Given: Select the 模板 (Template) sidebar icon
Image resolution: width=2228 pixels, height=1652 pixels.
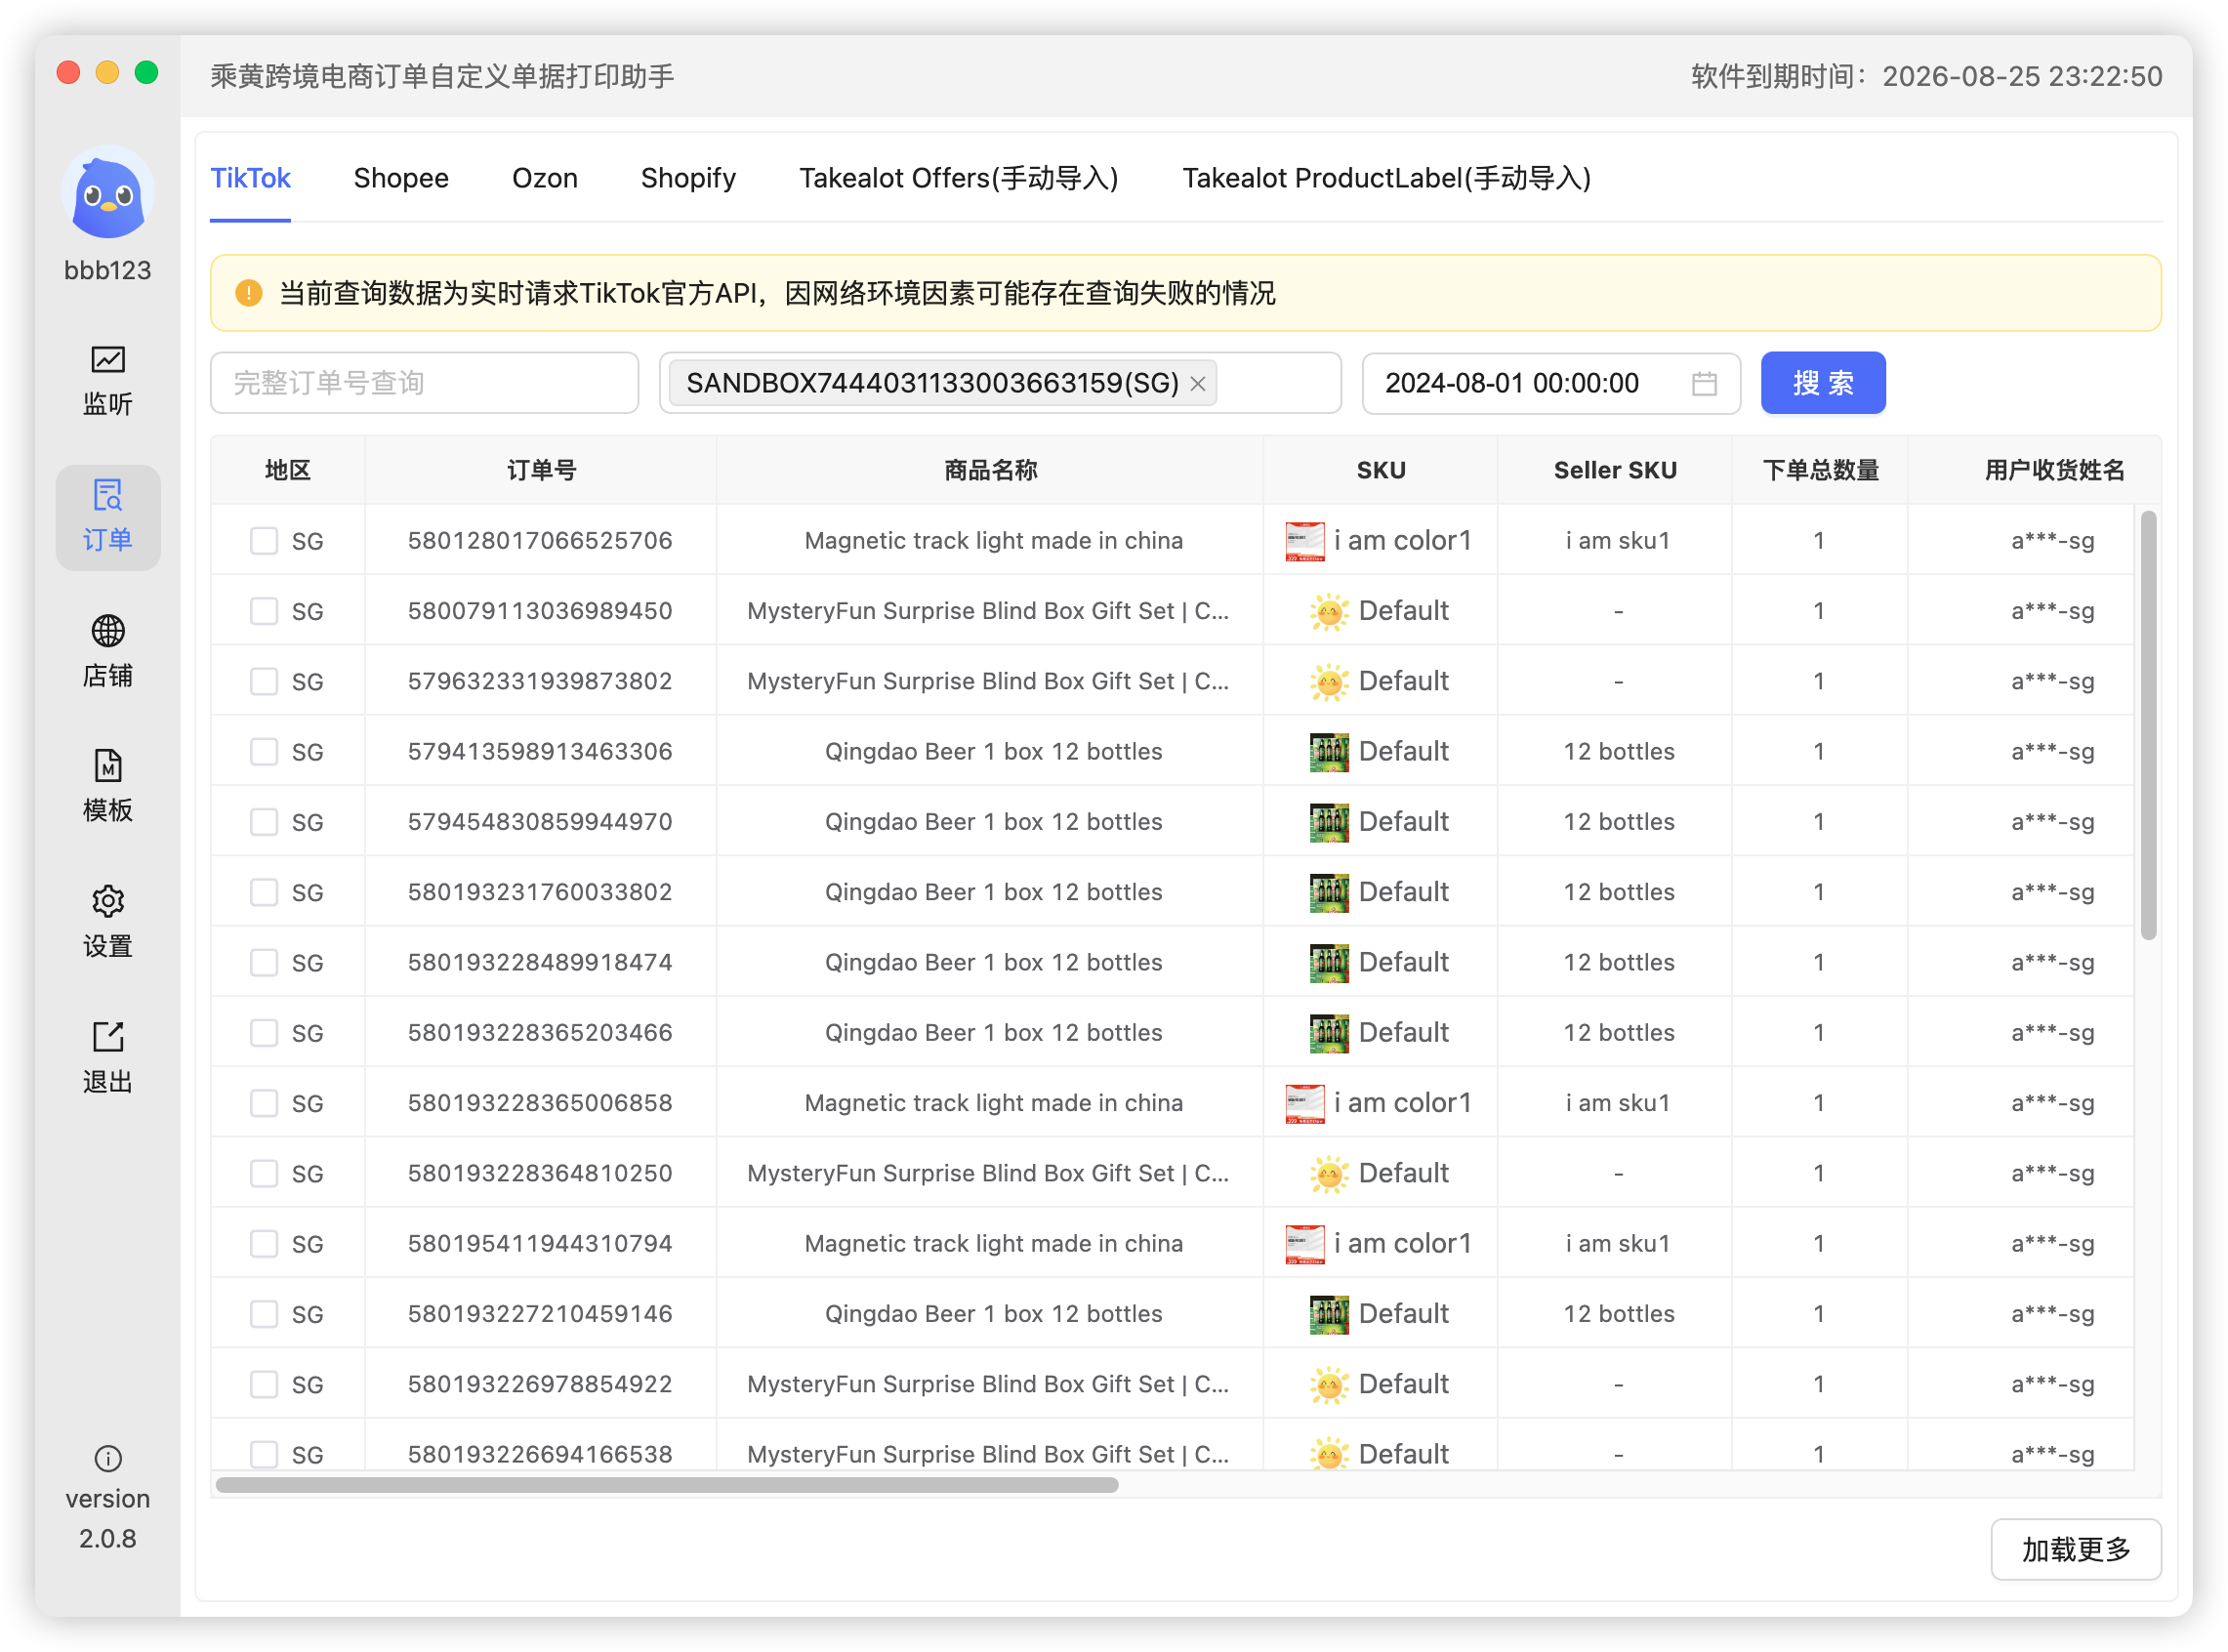Looking at the screenshot, I should 108,775.
